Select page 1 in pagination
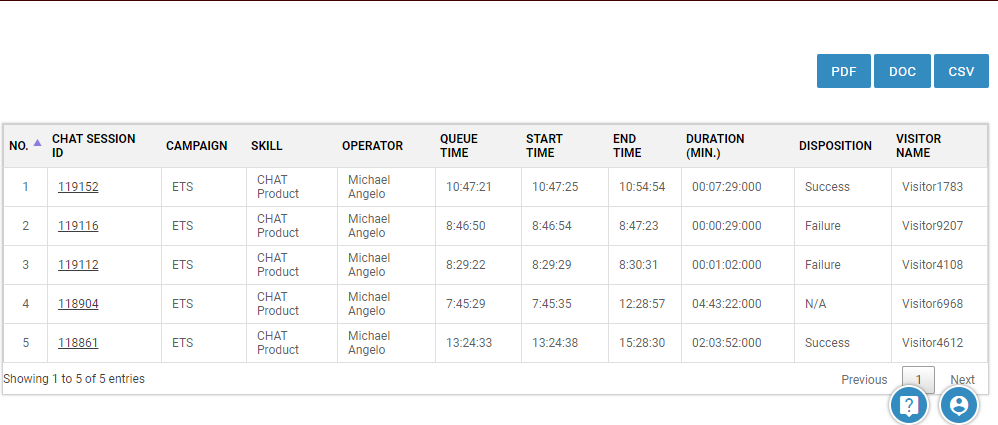 918,380
